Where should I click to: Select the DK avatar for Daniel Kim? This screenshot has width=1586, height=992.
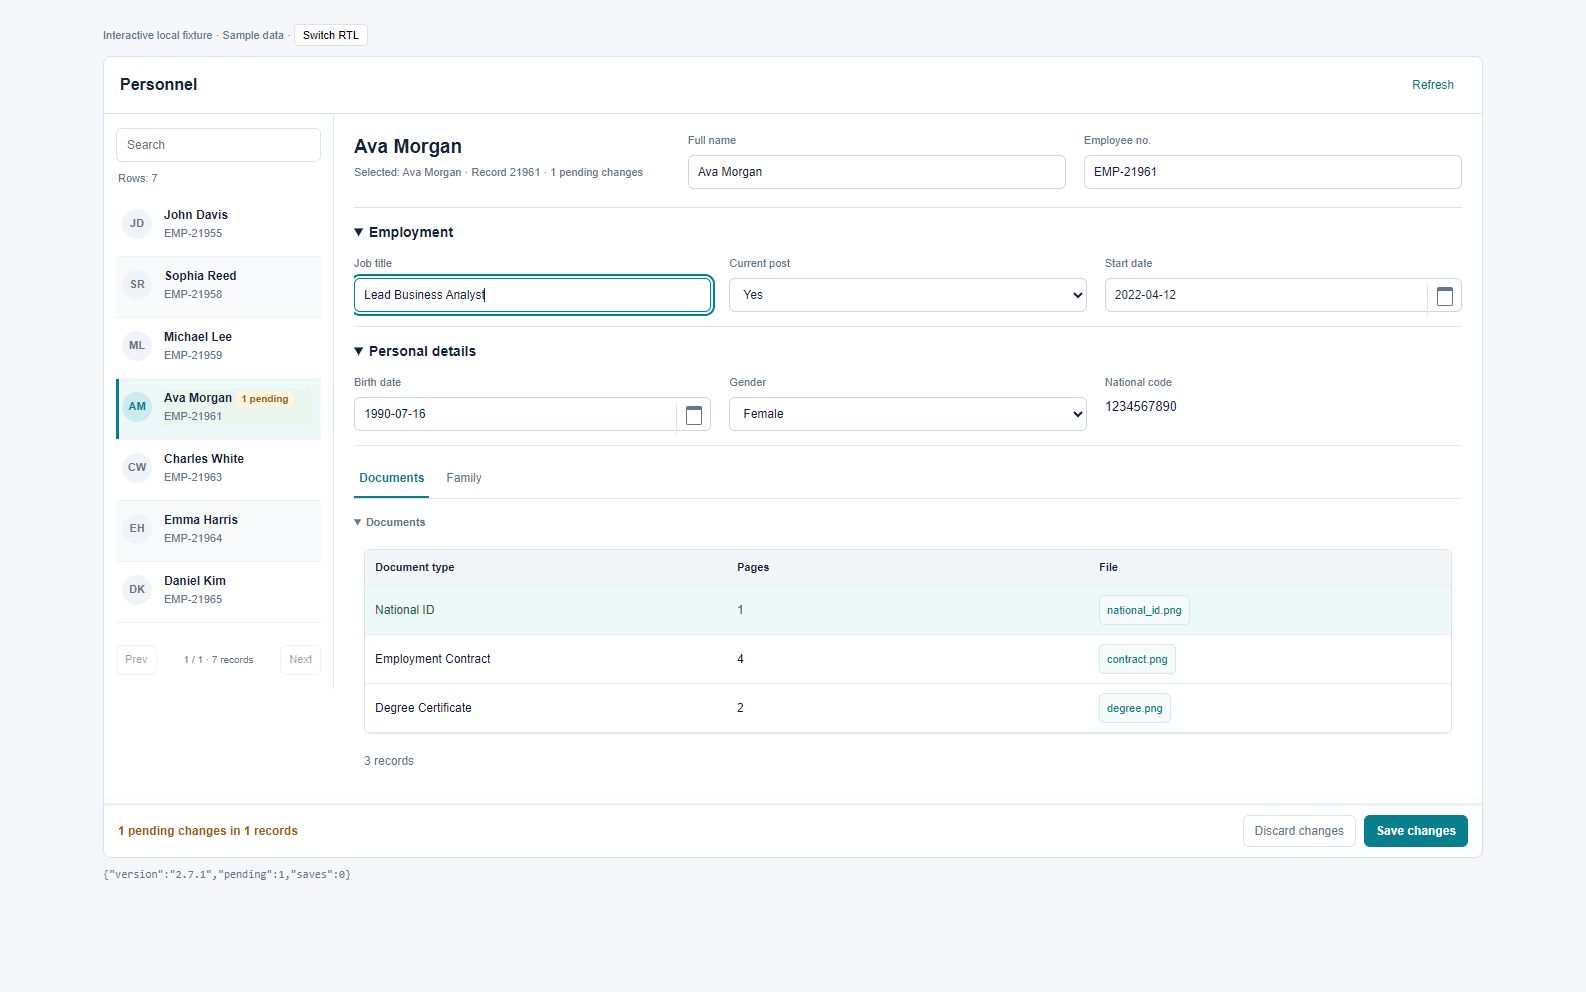(x=137, y=590)
